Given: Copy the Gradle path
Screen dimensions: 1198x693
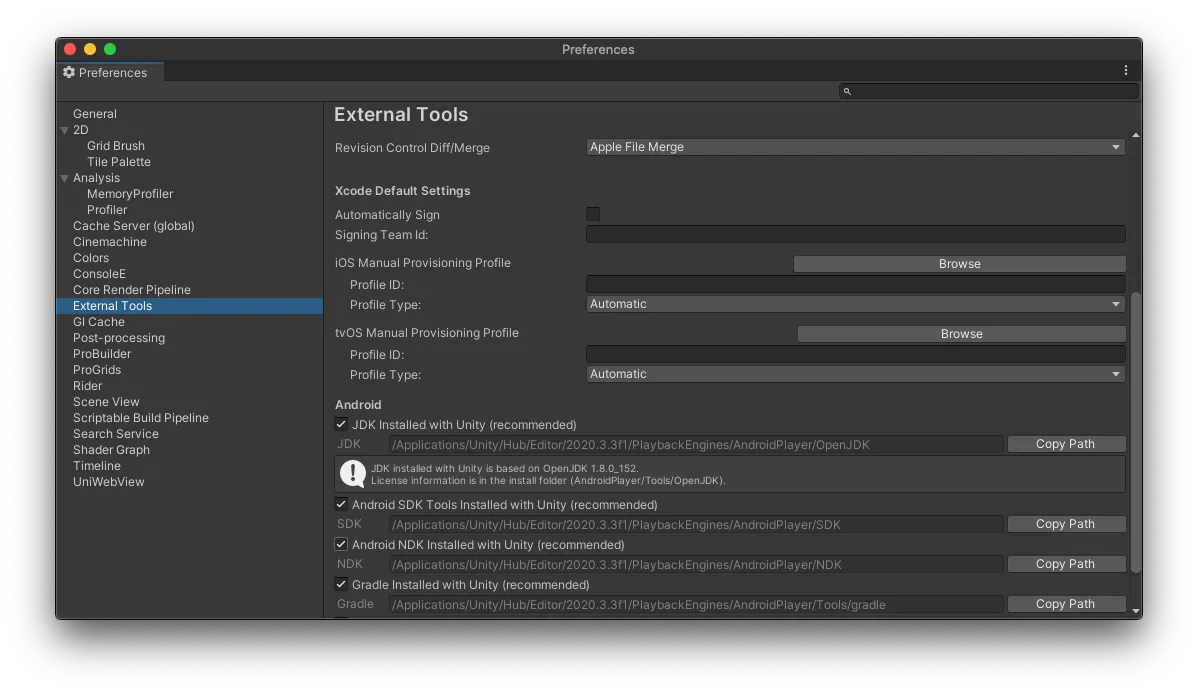Looking at the screenshot, I should [1066, 604].
